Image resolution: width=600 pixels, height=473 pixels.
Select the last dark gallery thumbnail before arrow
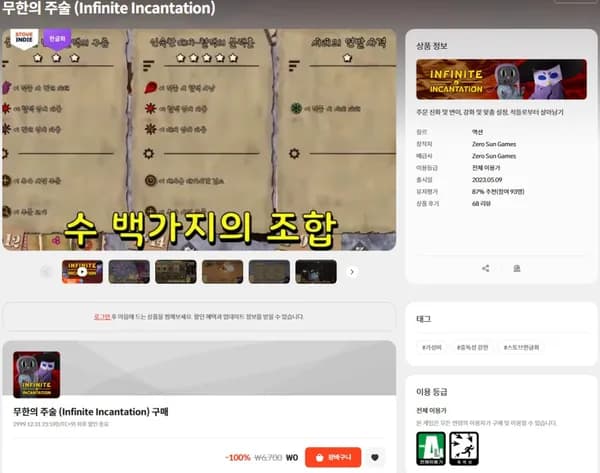coord(316,272)
